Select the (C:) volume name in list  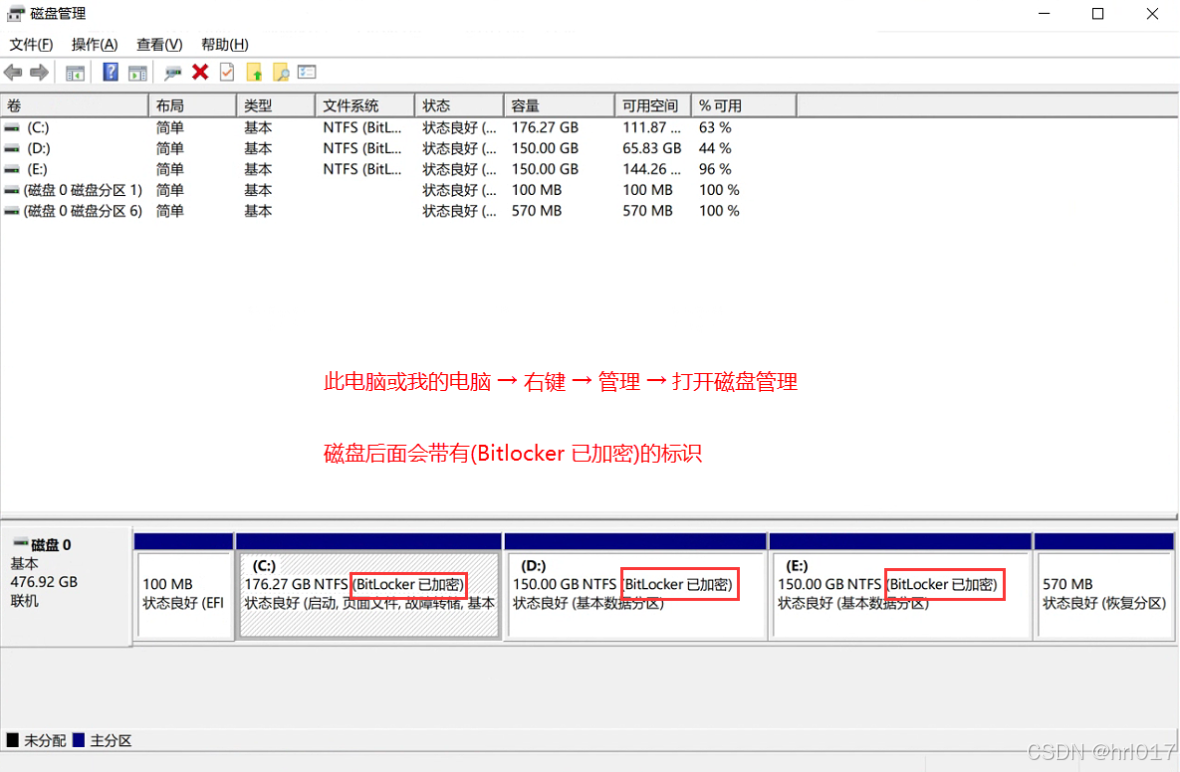tap(38, 128)
